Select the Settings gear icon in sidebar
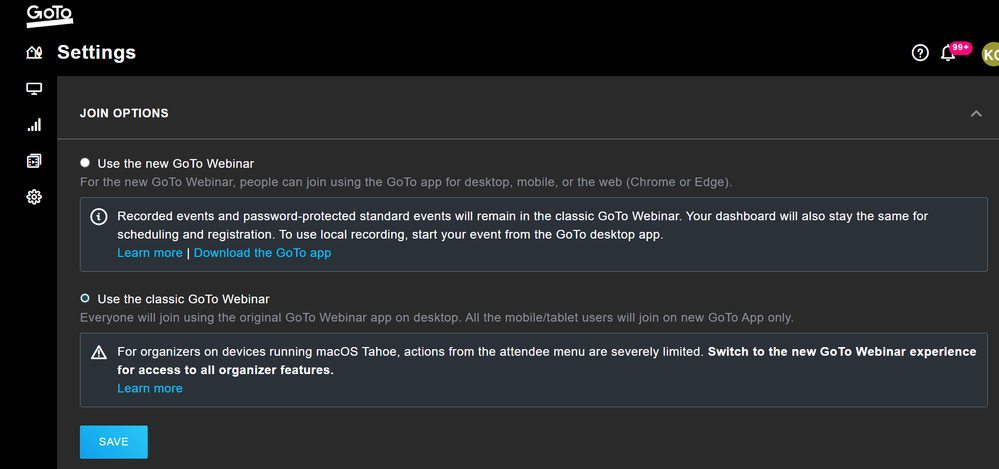Image resolution: width=999 pixels, height=469 pixels. point(34,197)
